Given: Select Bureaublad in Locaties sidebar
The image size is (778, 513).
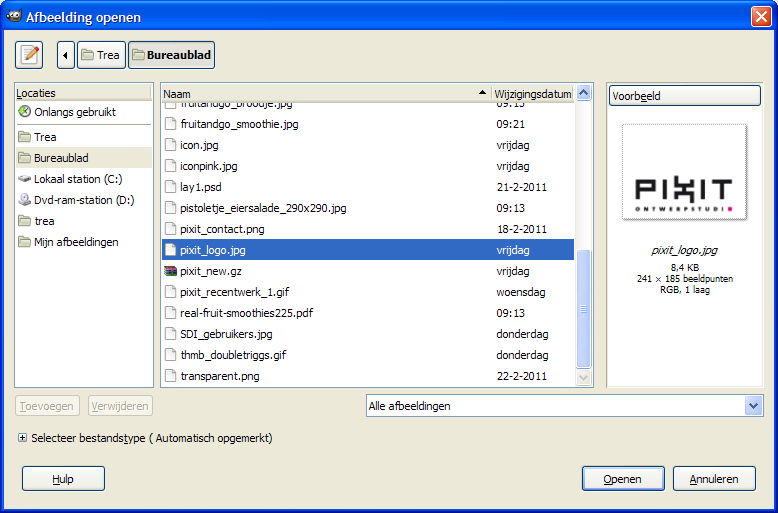Looking at the screenshot, I should pos(84,158).
